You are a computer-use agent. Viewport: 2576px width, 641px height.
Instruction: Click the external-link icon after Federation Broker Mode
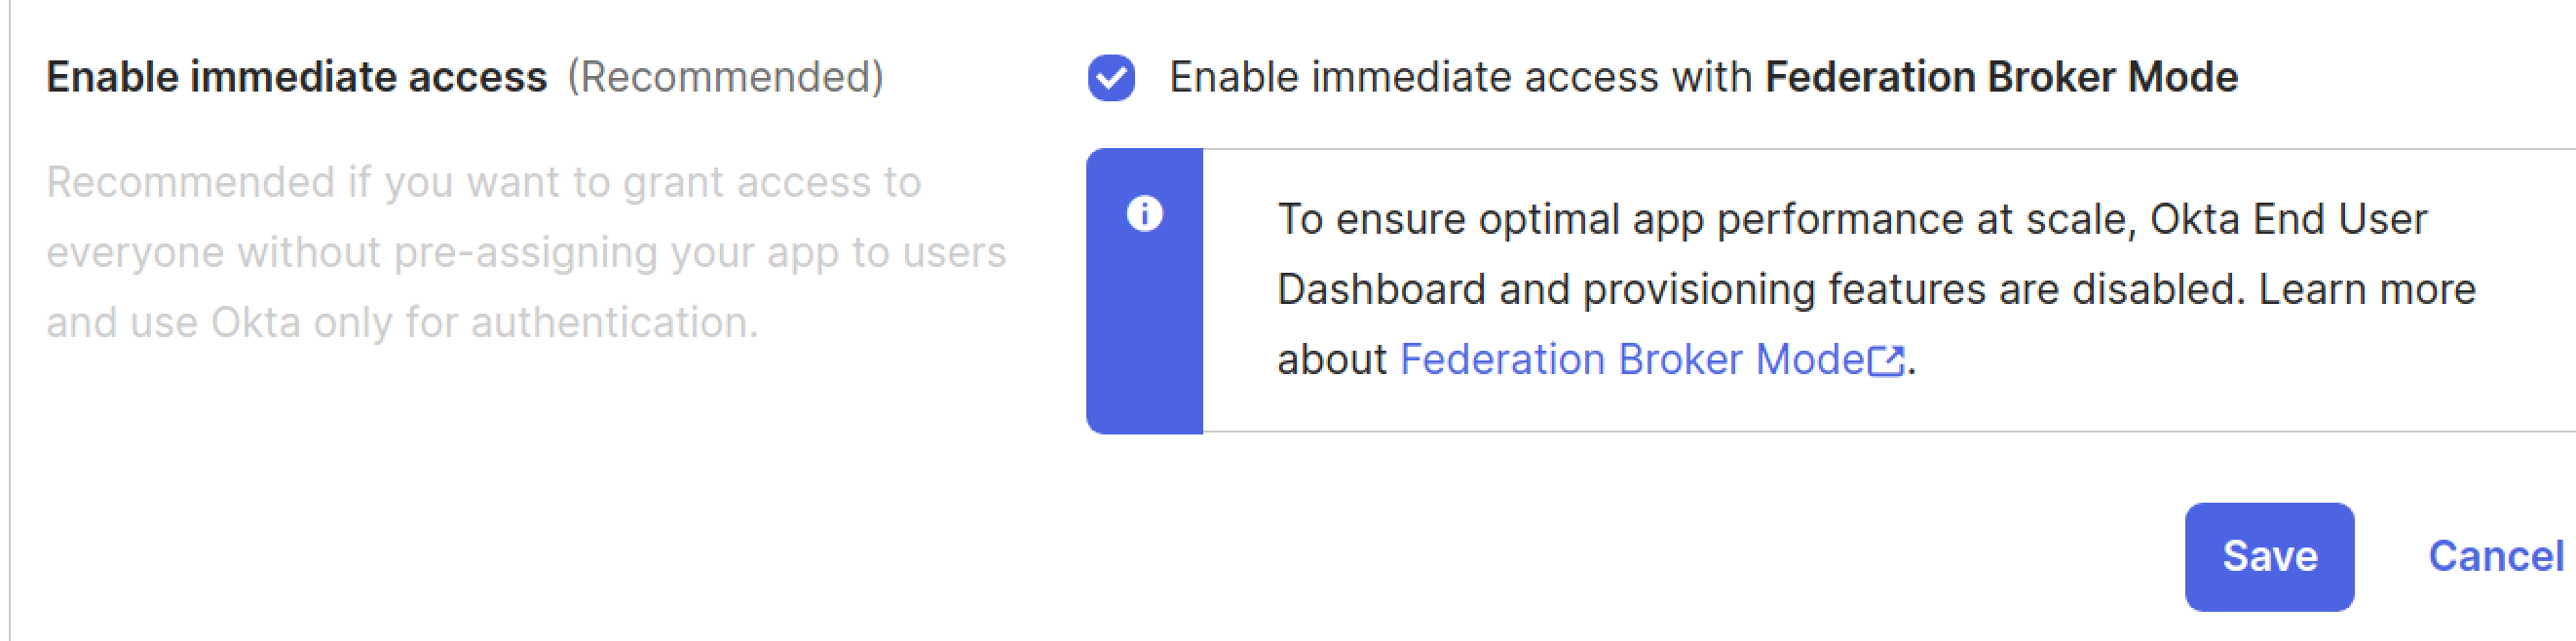tap(1886, 361)
